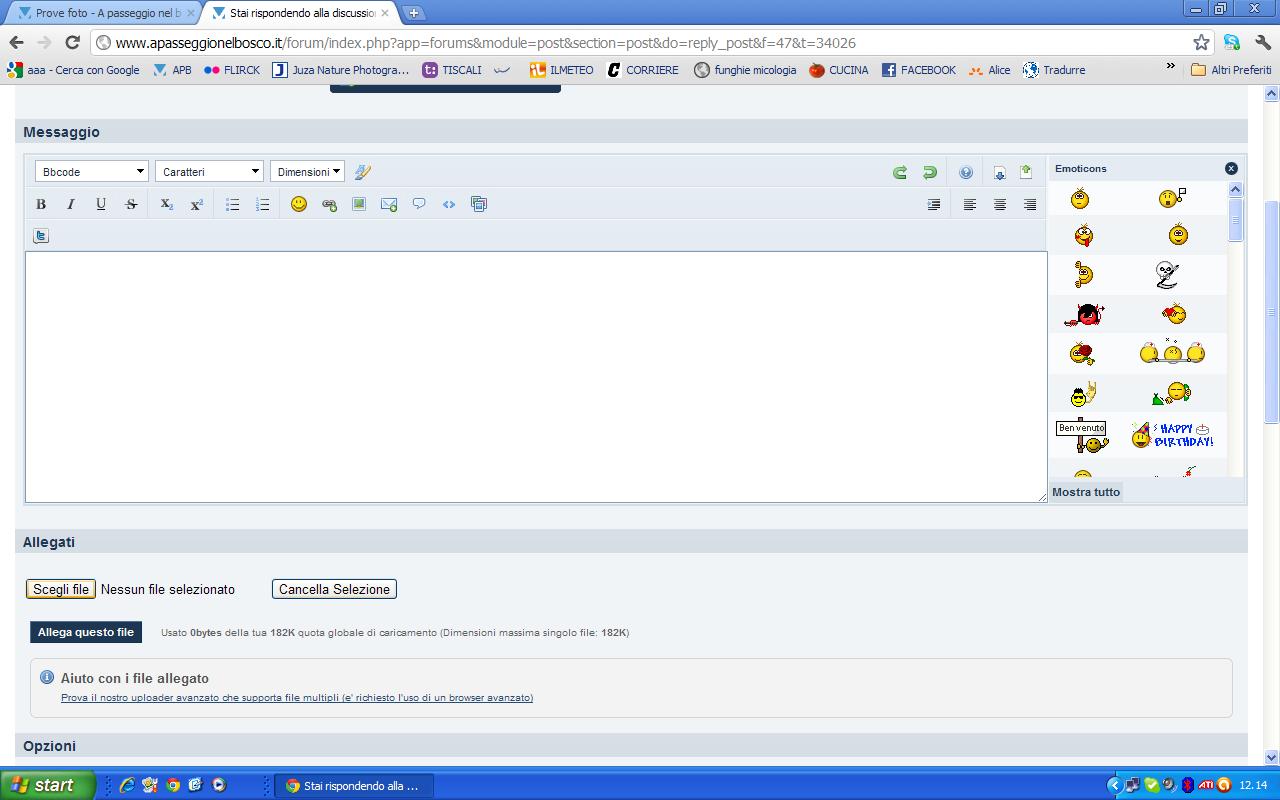Click the underline formatting icon
This screenshot has width=1280, height=800.
click(101, 204)
